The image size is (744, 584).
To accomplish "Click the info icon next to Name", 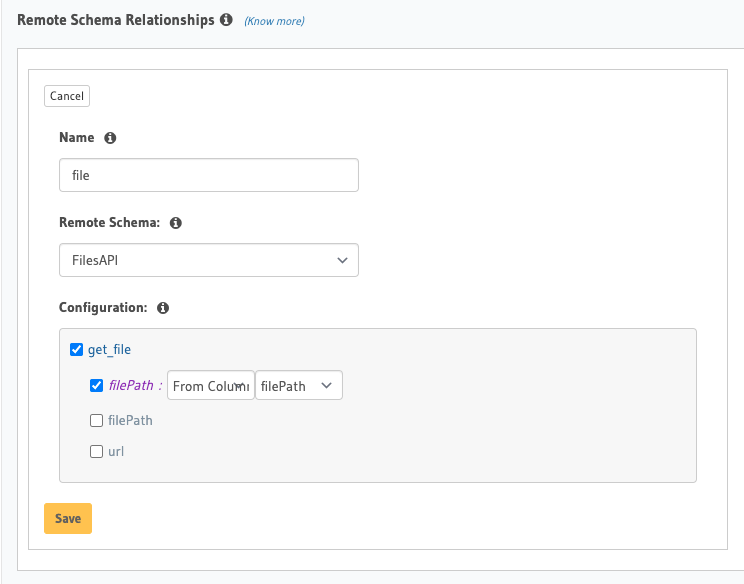I will (x=110, y=138).
